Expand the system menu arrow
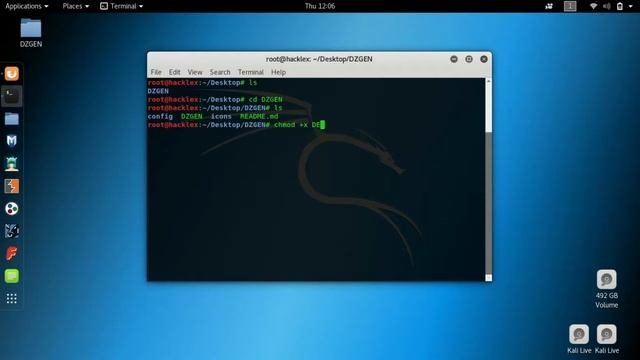 pyautogui.click(x=631, y=6)
